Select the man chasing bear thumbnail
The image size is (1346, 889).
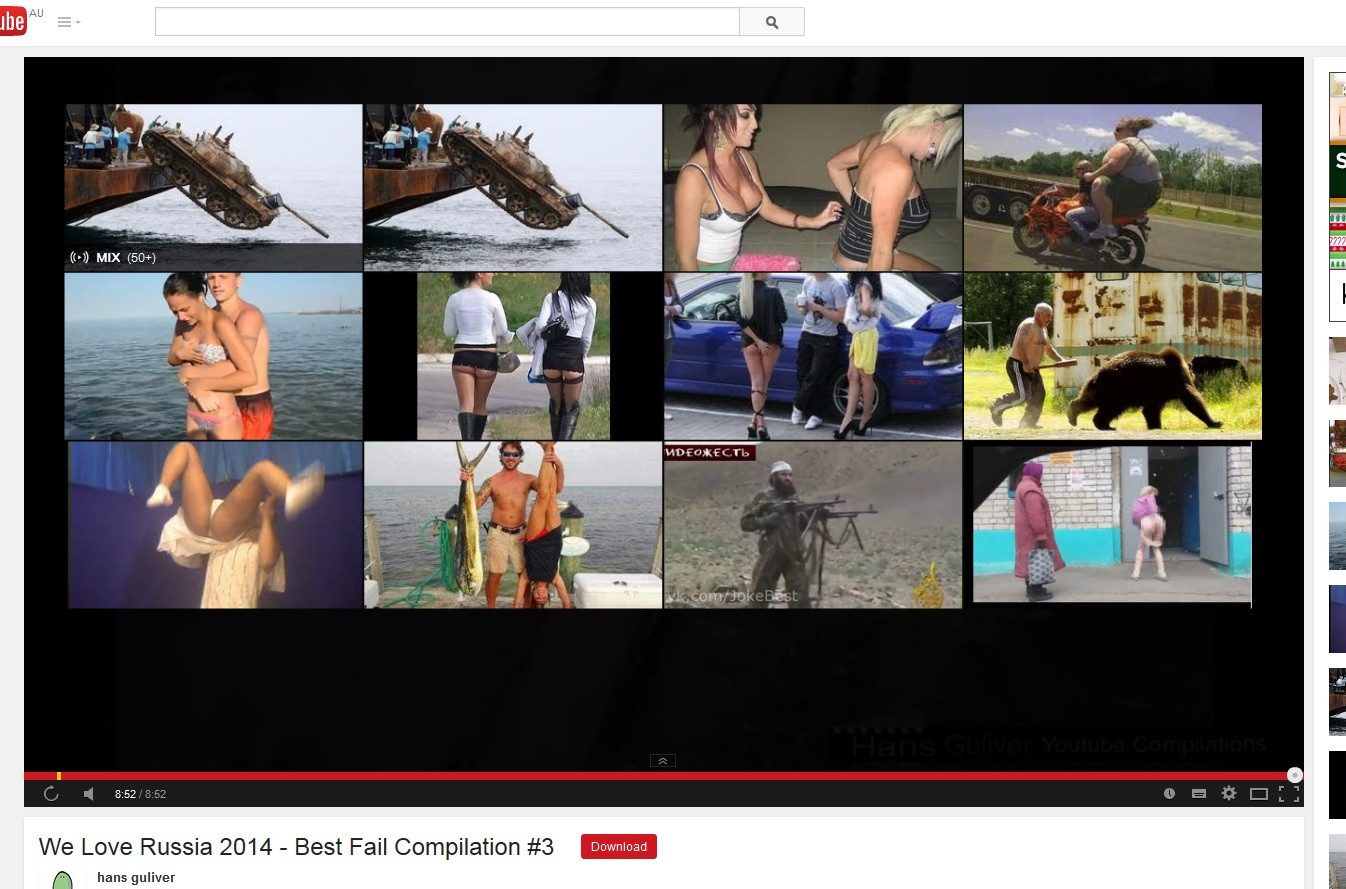[1112, 356]
